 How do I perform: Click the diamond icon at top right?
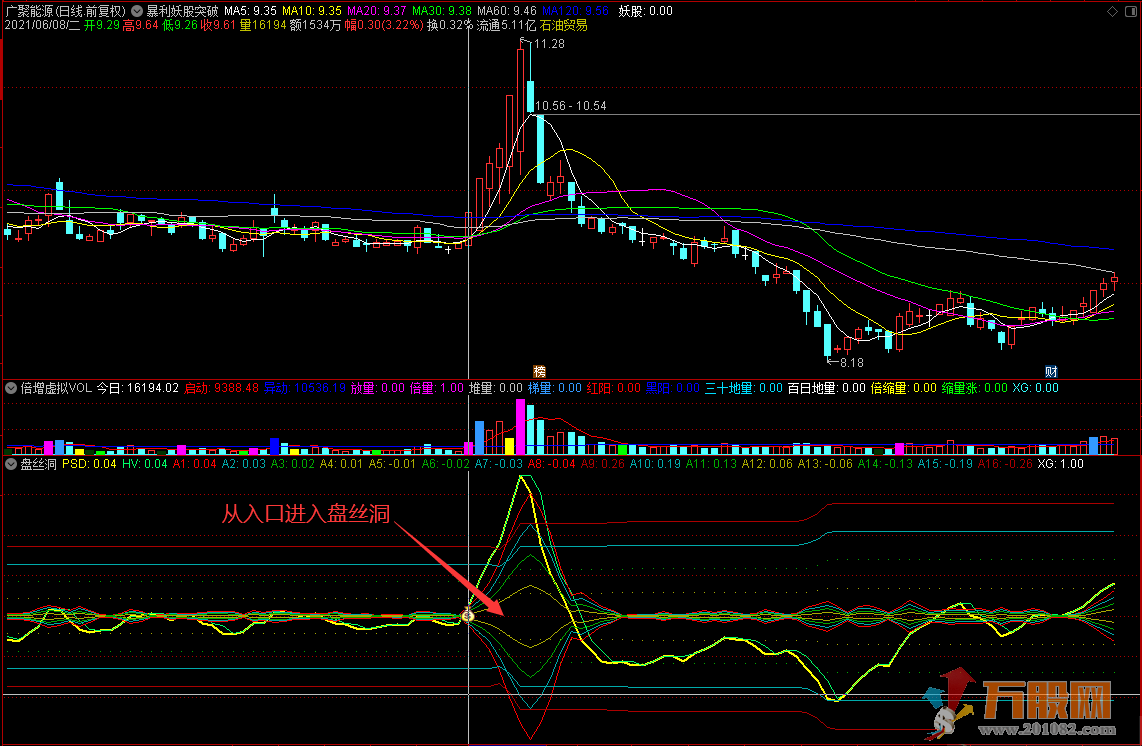1112,11
